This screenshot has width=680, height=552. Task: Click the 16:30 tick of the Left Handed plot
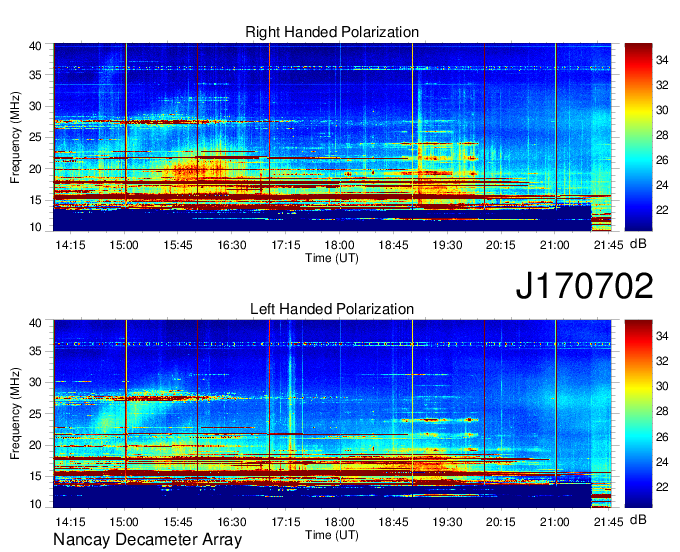232,522
